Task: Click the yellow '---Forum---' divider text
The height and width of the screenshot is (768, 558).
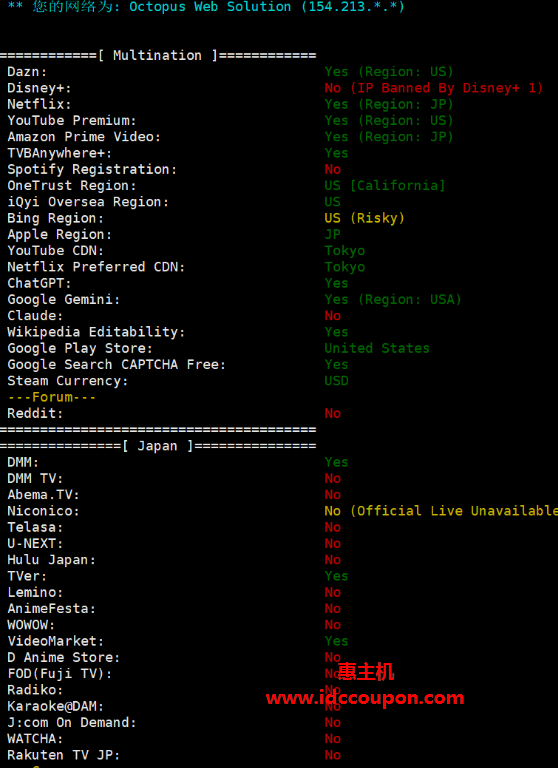Action: tap(51, 397)
